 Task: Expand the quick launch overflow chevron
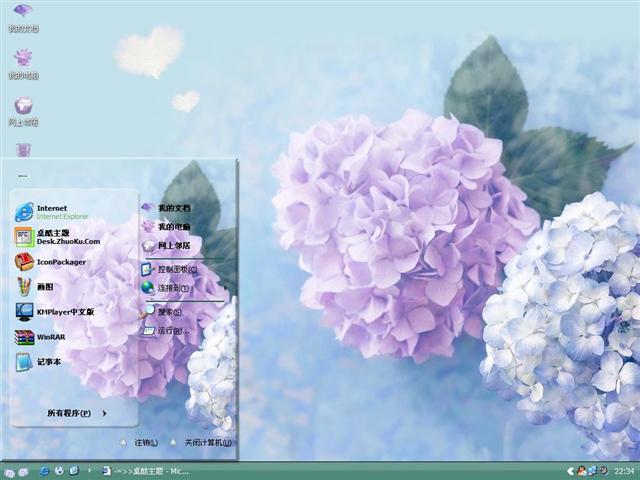click(x=90, y=471)
